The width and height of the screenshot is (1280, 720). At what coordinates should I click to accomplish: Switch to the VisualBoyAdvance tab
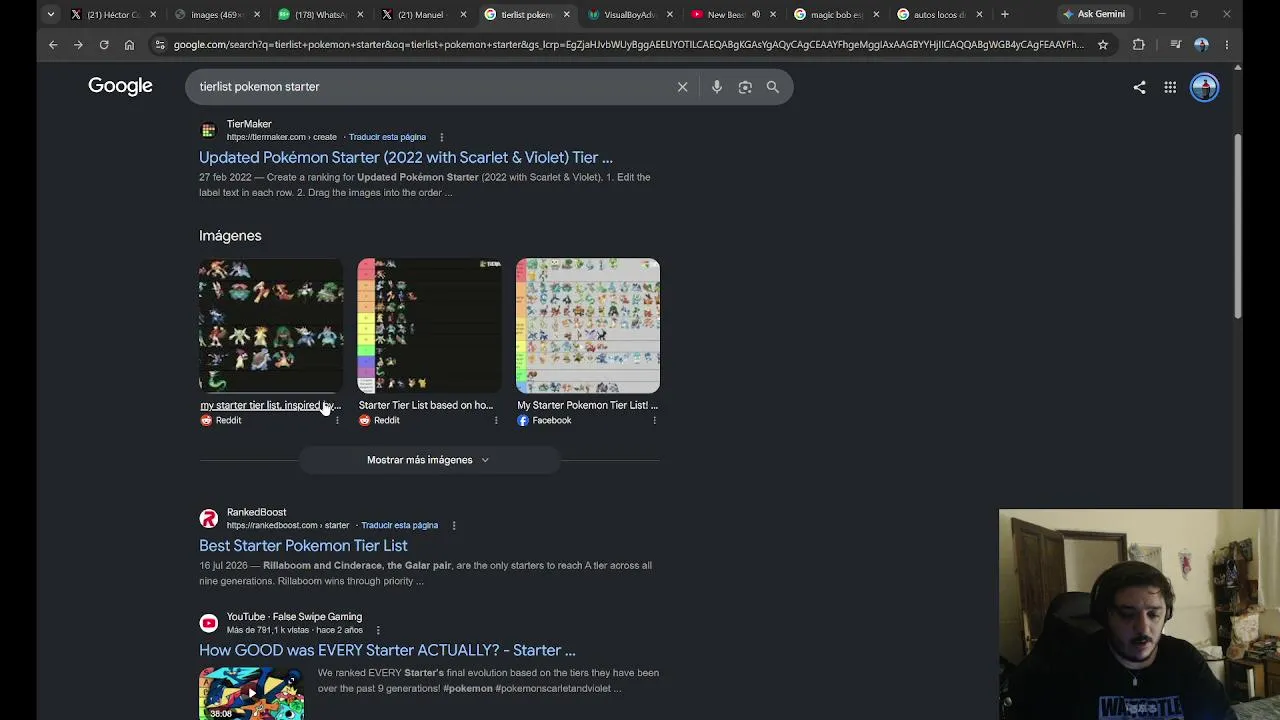[631, 14]
